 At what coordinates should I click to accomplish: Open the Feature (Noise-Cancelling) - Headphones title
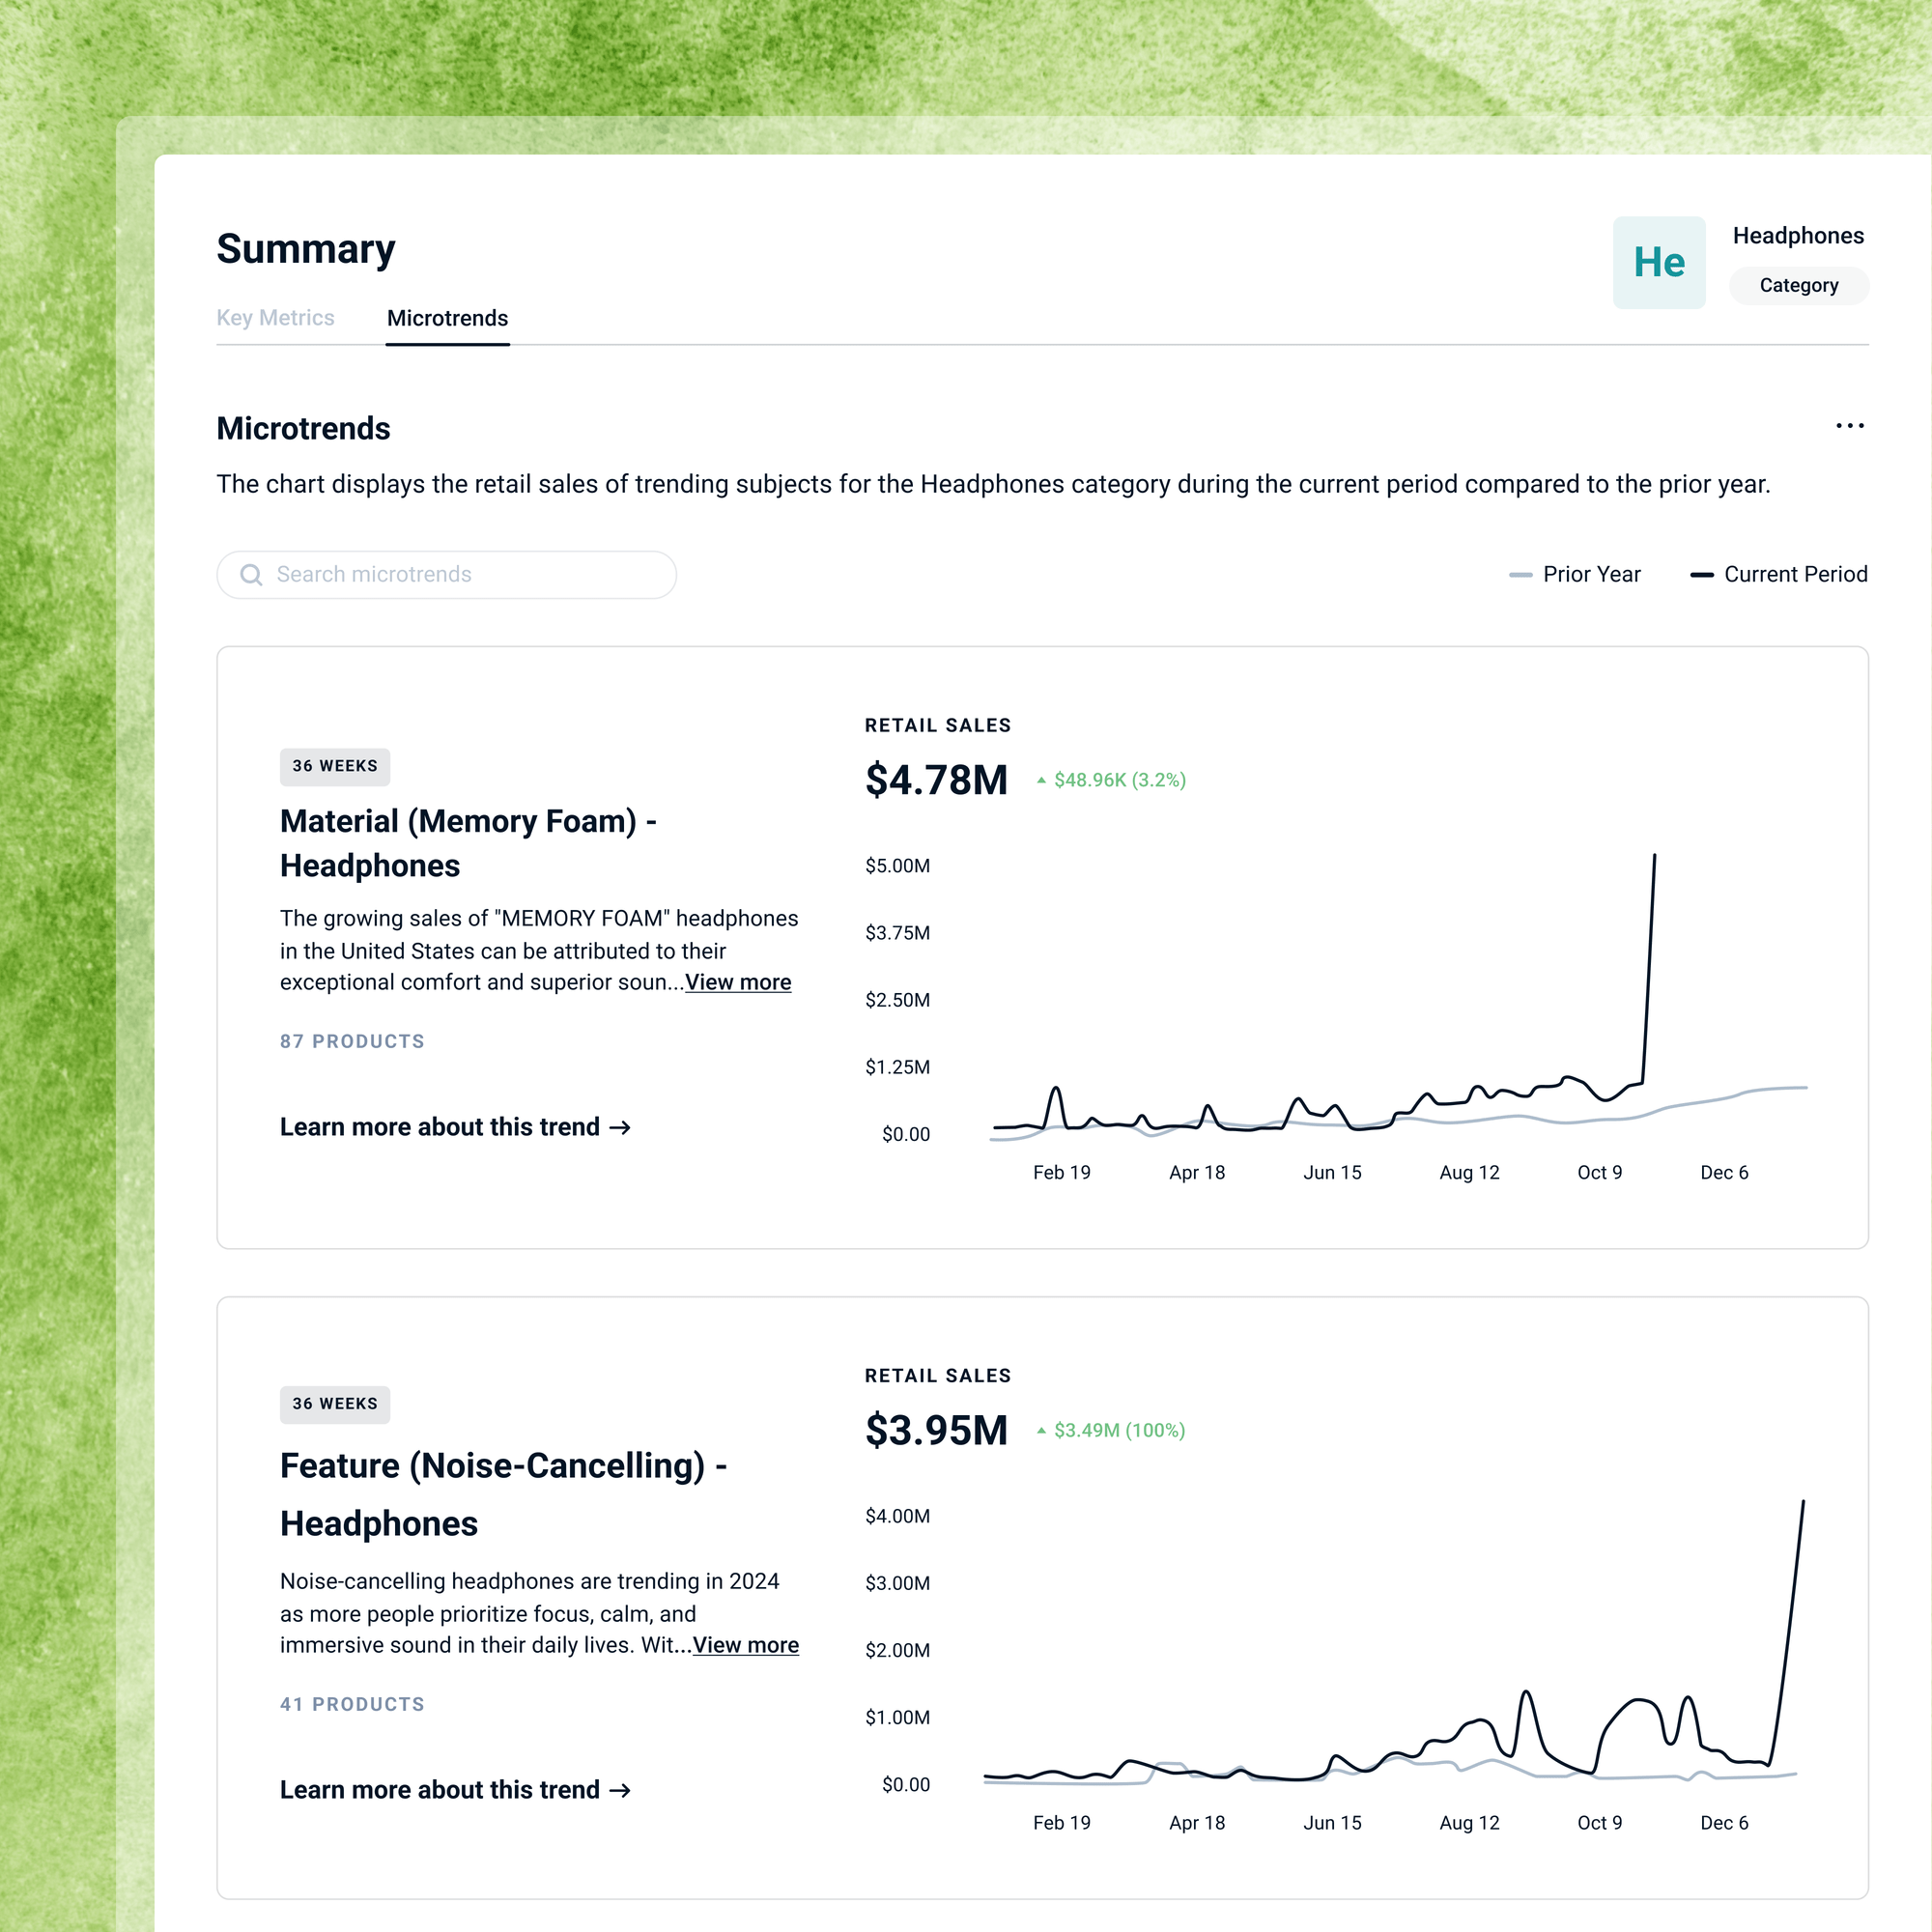[503, 1494]
